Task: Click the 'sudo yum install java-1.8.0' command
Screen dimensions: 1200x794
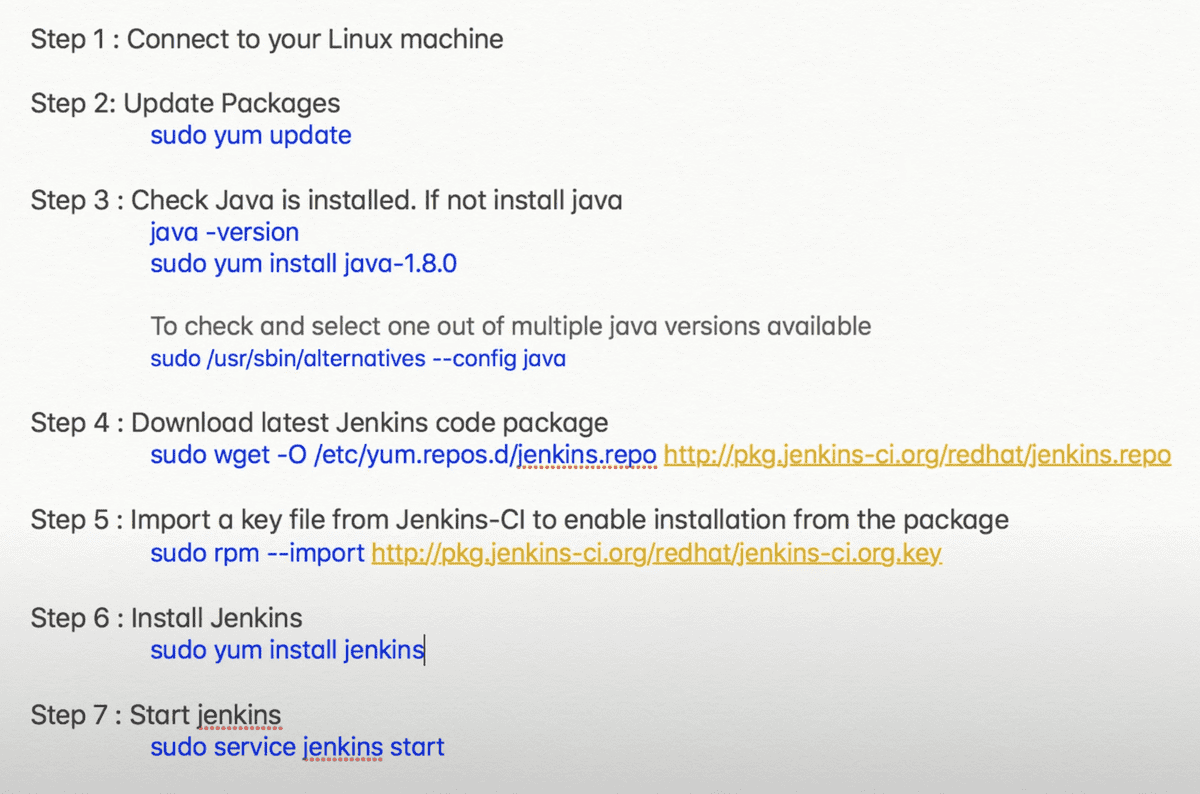Action: 304,264
